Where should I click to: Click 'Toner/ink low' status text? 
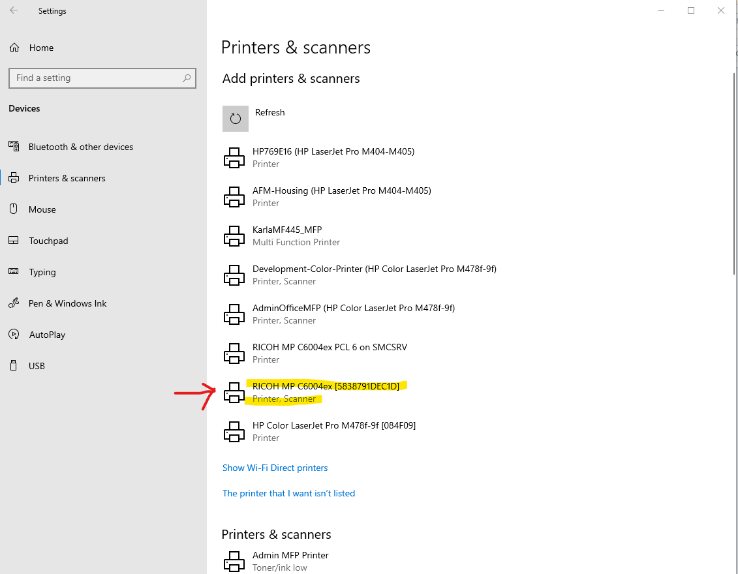click(x=280, y=568)
